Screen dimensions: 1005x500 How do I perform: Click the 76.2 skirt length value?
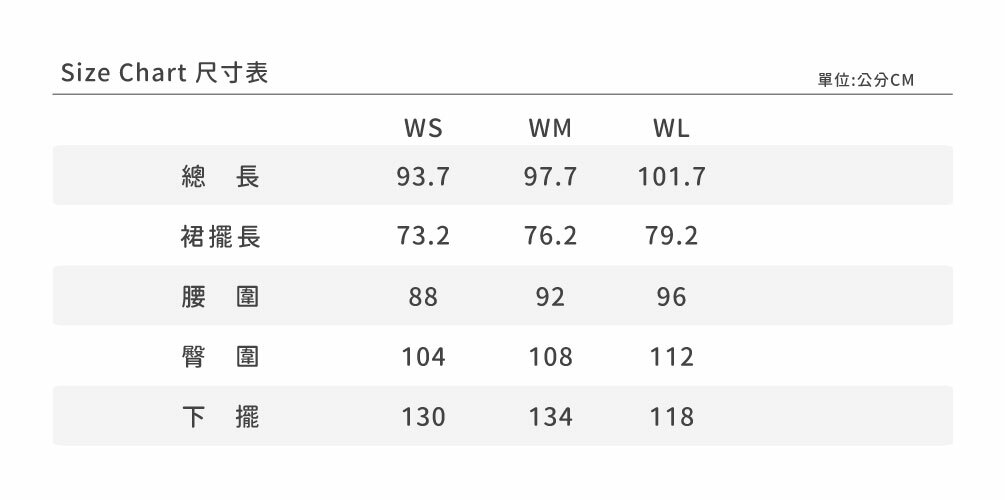pos(550,237)
